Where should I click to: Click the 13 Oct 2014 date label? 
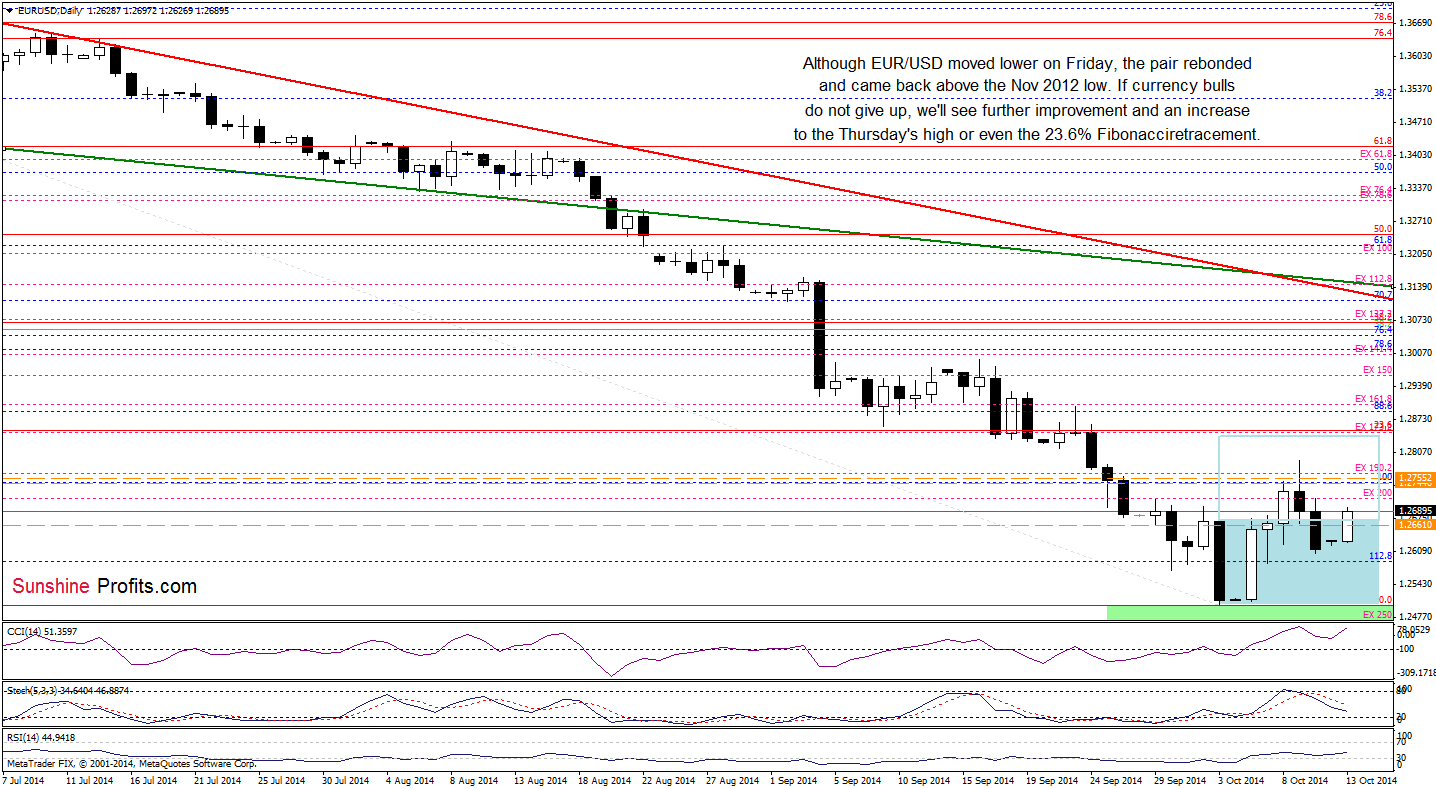(1372, 780)
